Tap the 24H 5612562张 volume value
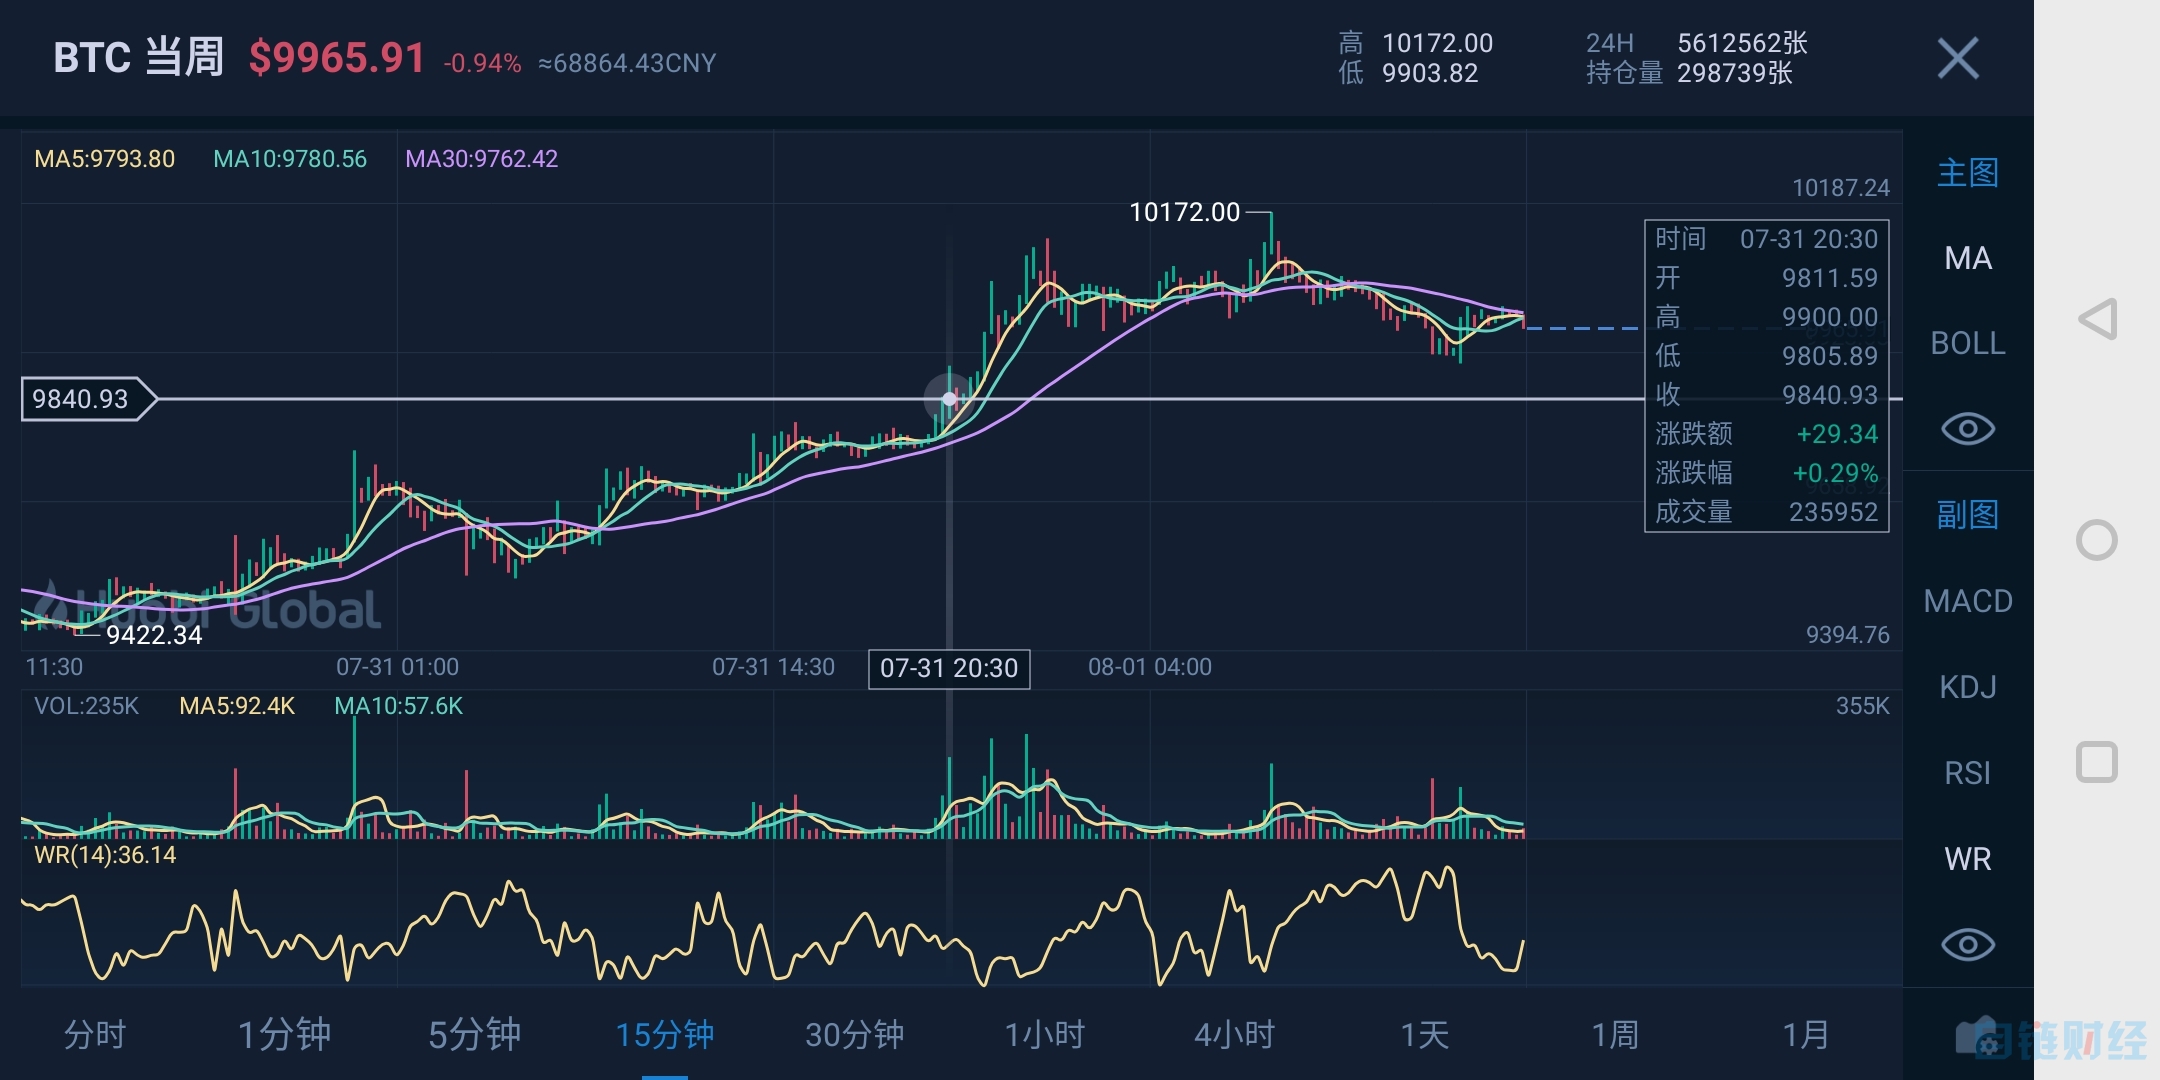Image resolution: width=2160 pixels, height=1080 pixels. [1742, 43]
